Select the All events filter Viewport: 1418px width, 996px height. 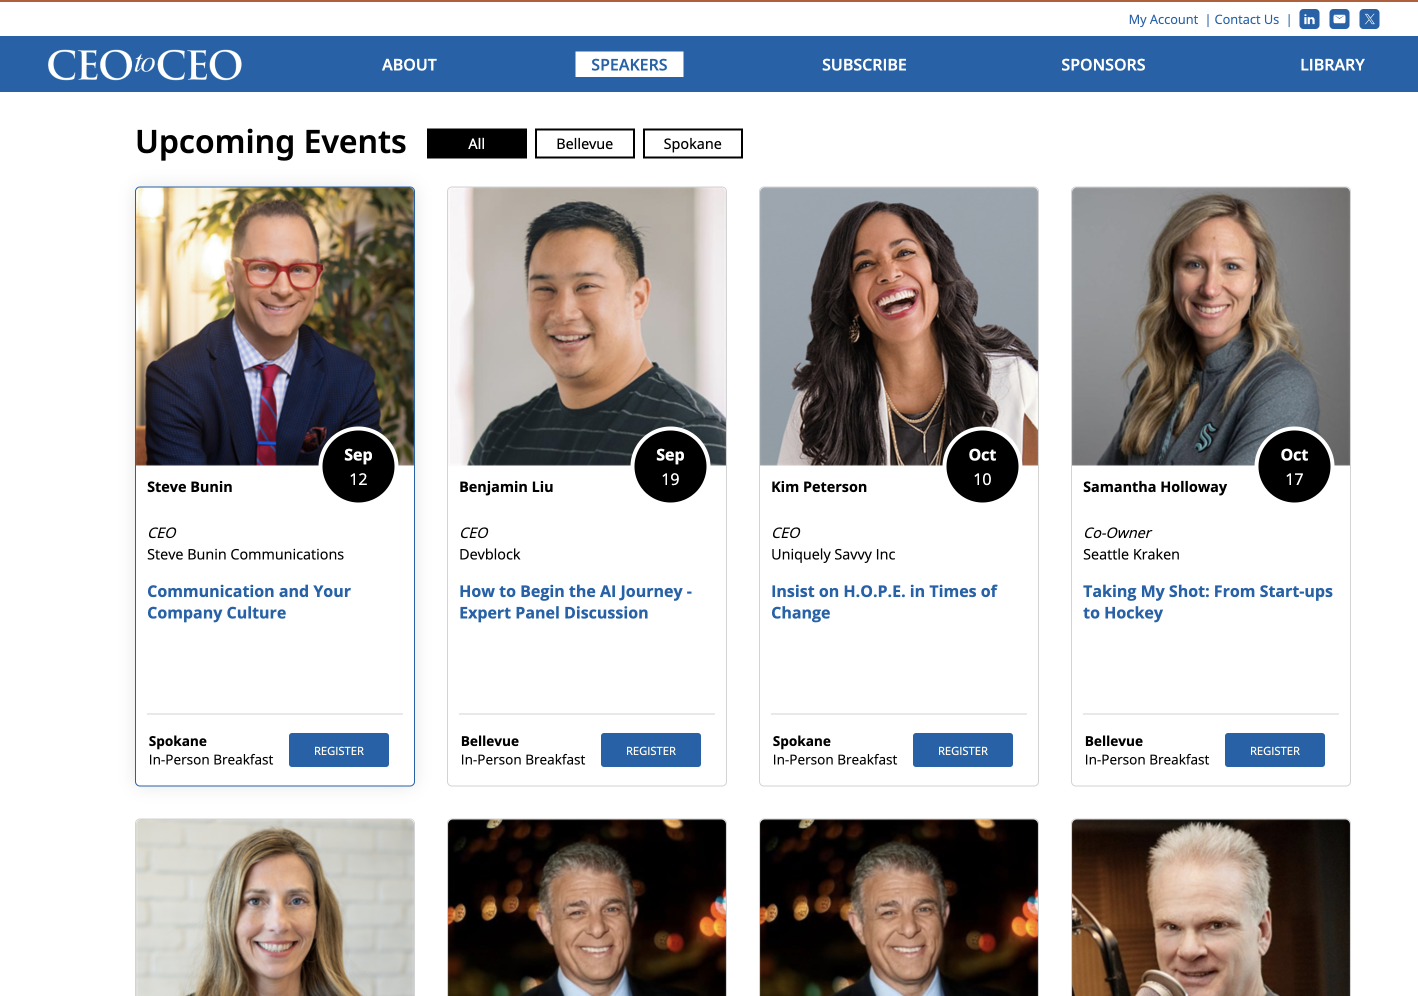click(477, 144)
